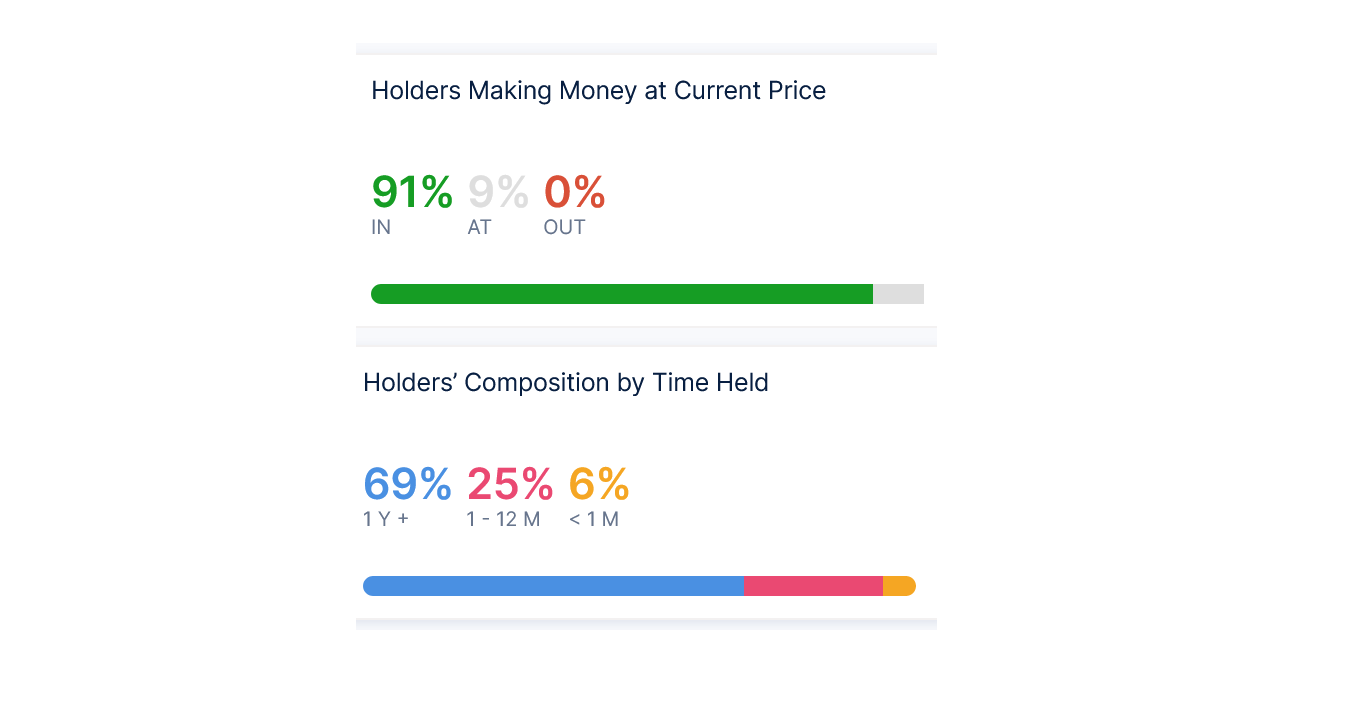Click the 1 Y + label
Viewport: 1353px width, 703px height.
tap(386, 520)
